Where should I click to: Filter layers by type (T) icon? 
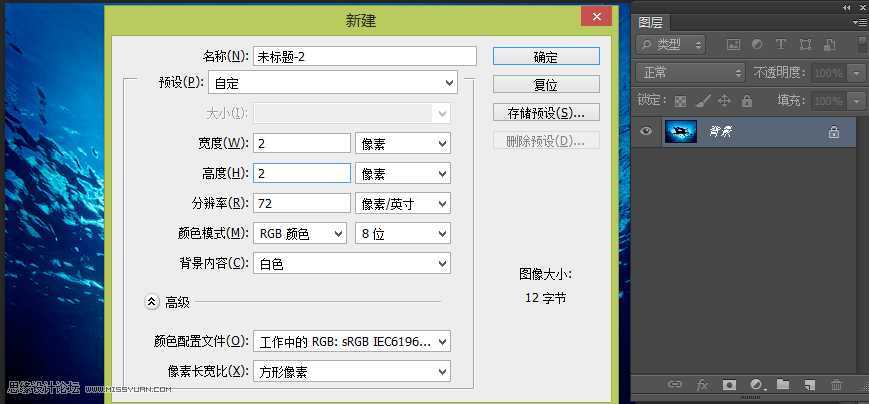coord(780,45)
